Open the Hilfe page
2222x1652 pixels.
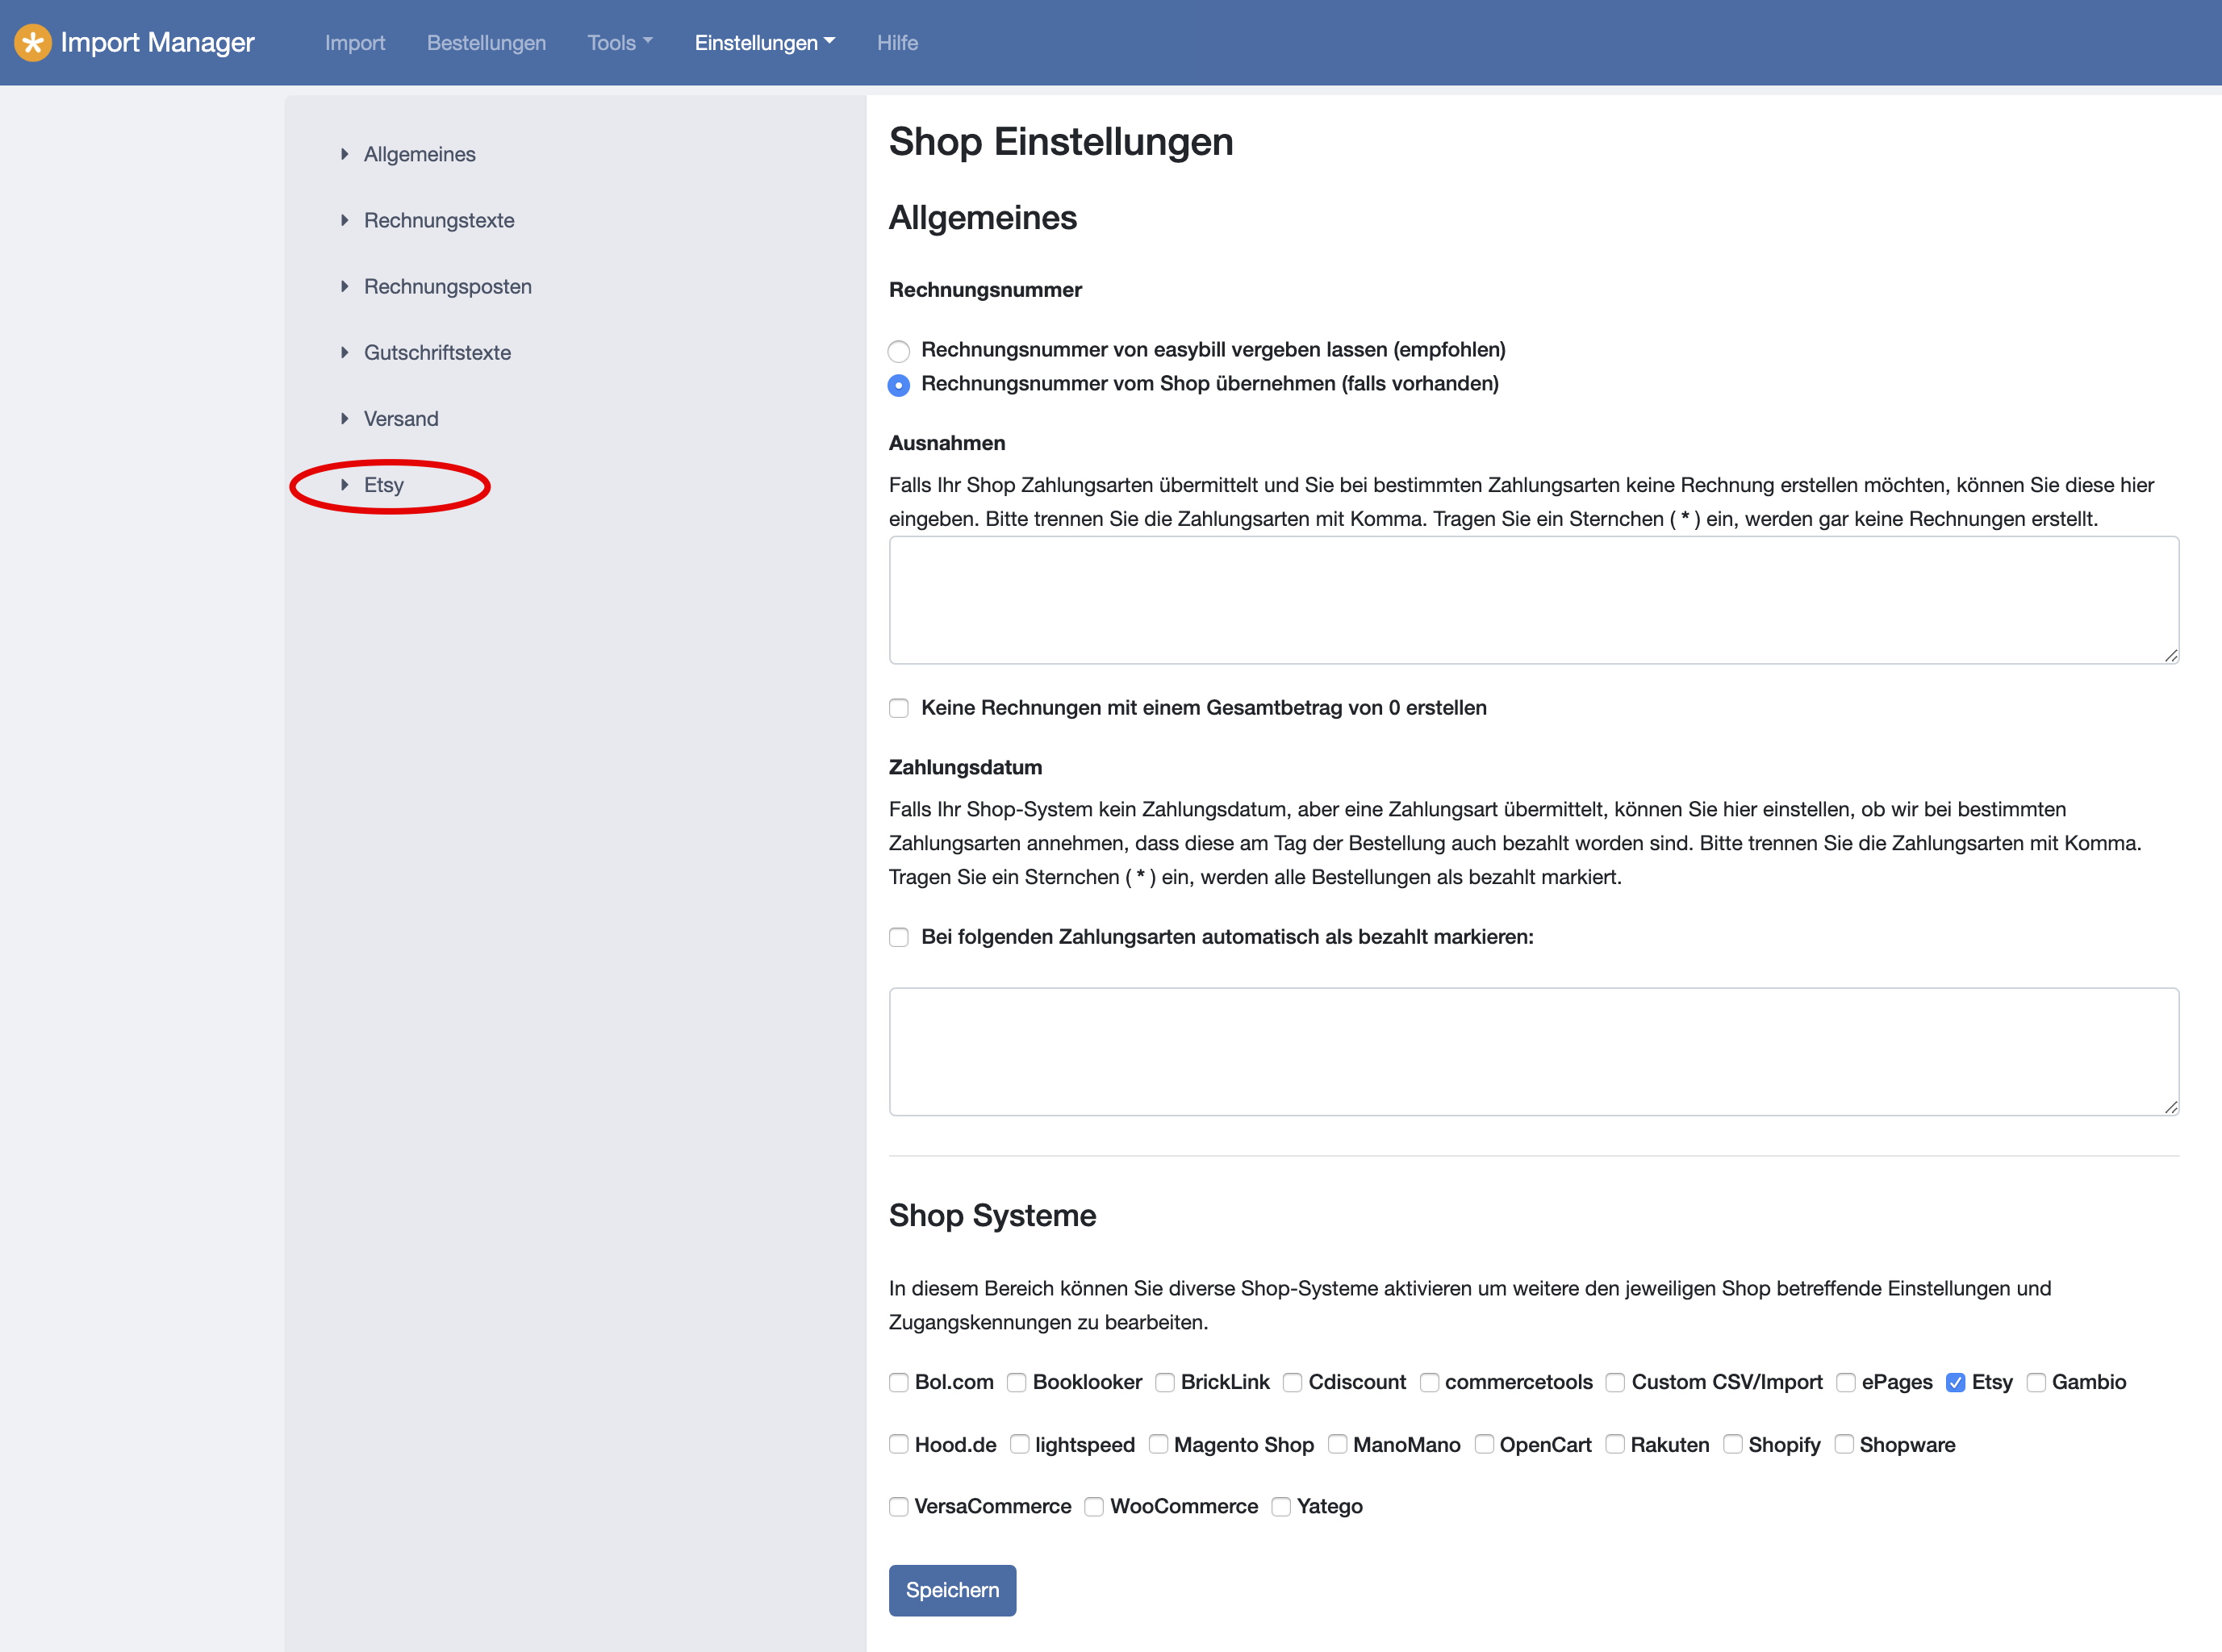(x=897, y=43)
